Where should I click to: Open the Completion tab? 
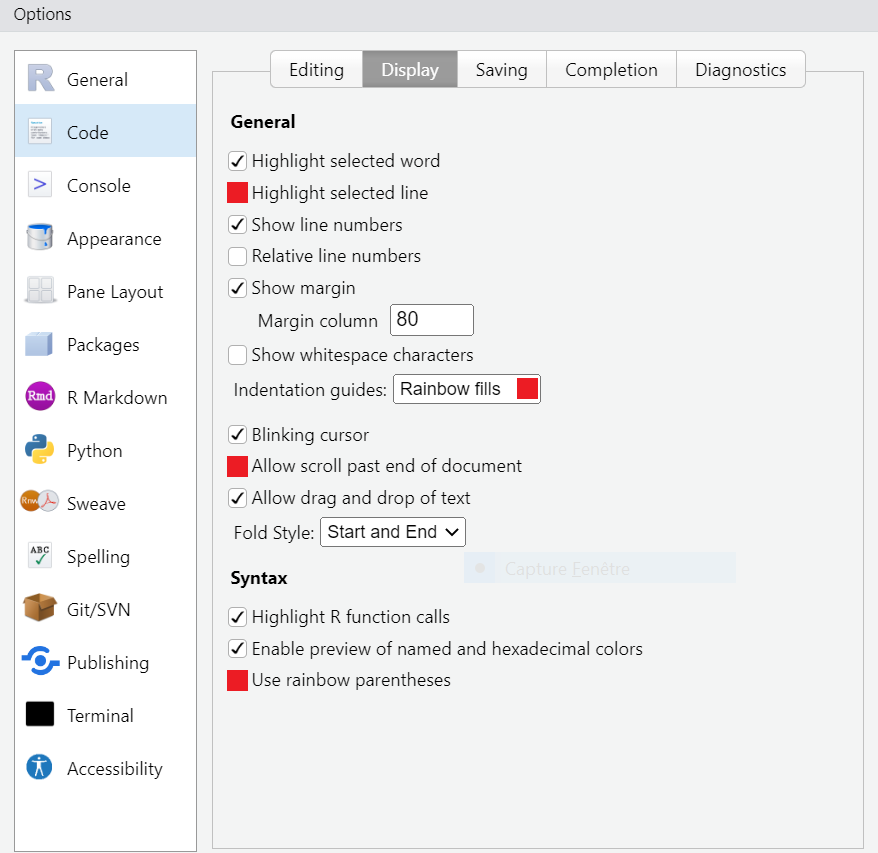pos(611,70)
